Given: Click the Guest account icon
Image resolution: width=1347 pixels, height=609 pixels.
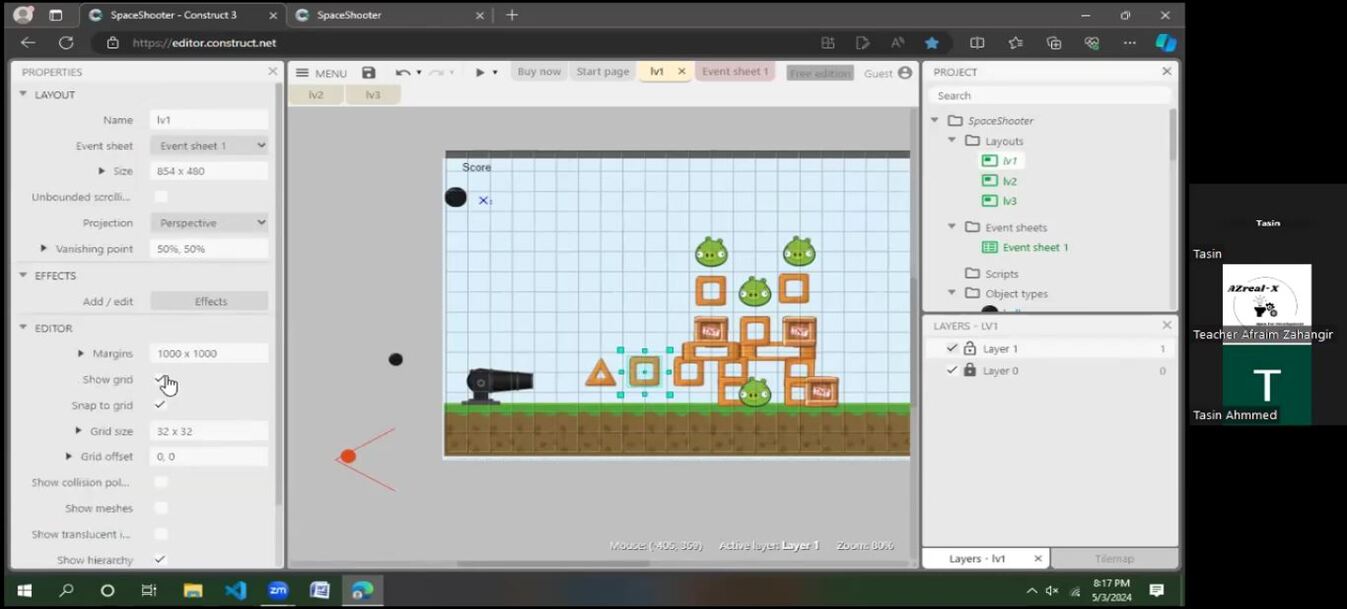Looking at the screenshot, I should tap(905, 73).
